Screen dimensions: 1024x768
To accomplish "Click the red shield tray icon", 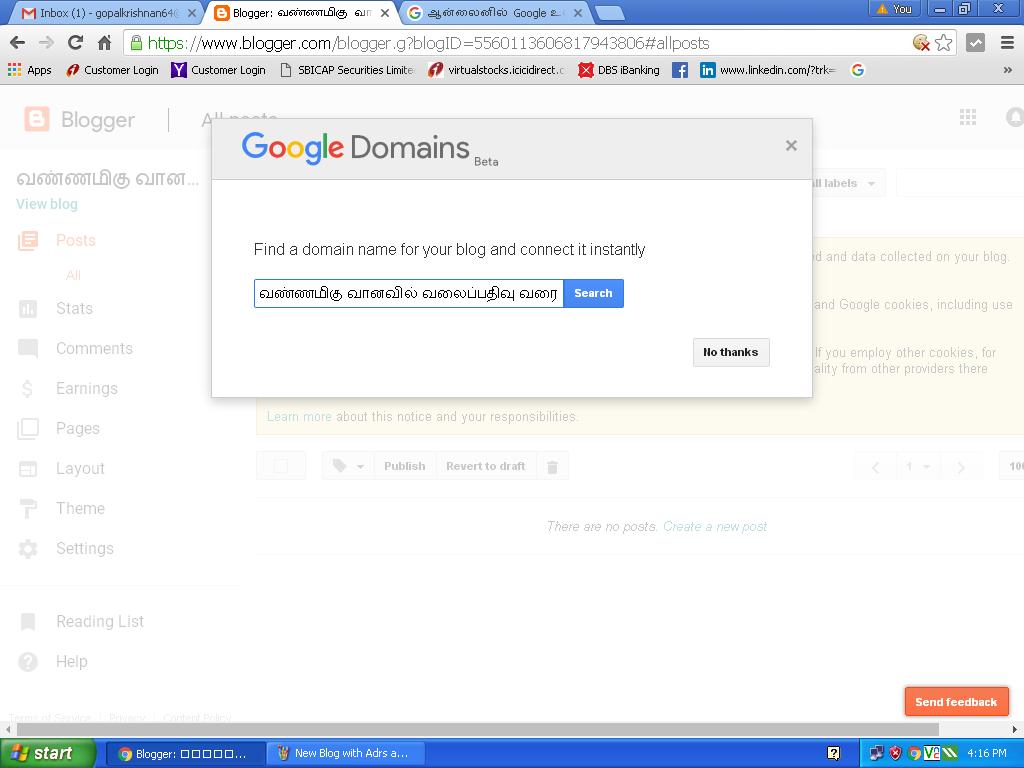I will tap(895, 753).
